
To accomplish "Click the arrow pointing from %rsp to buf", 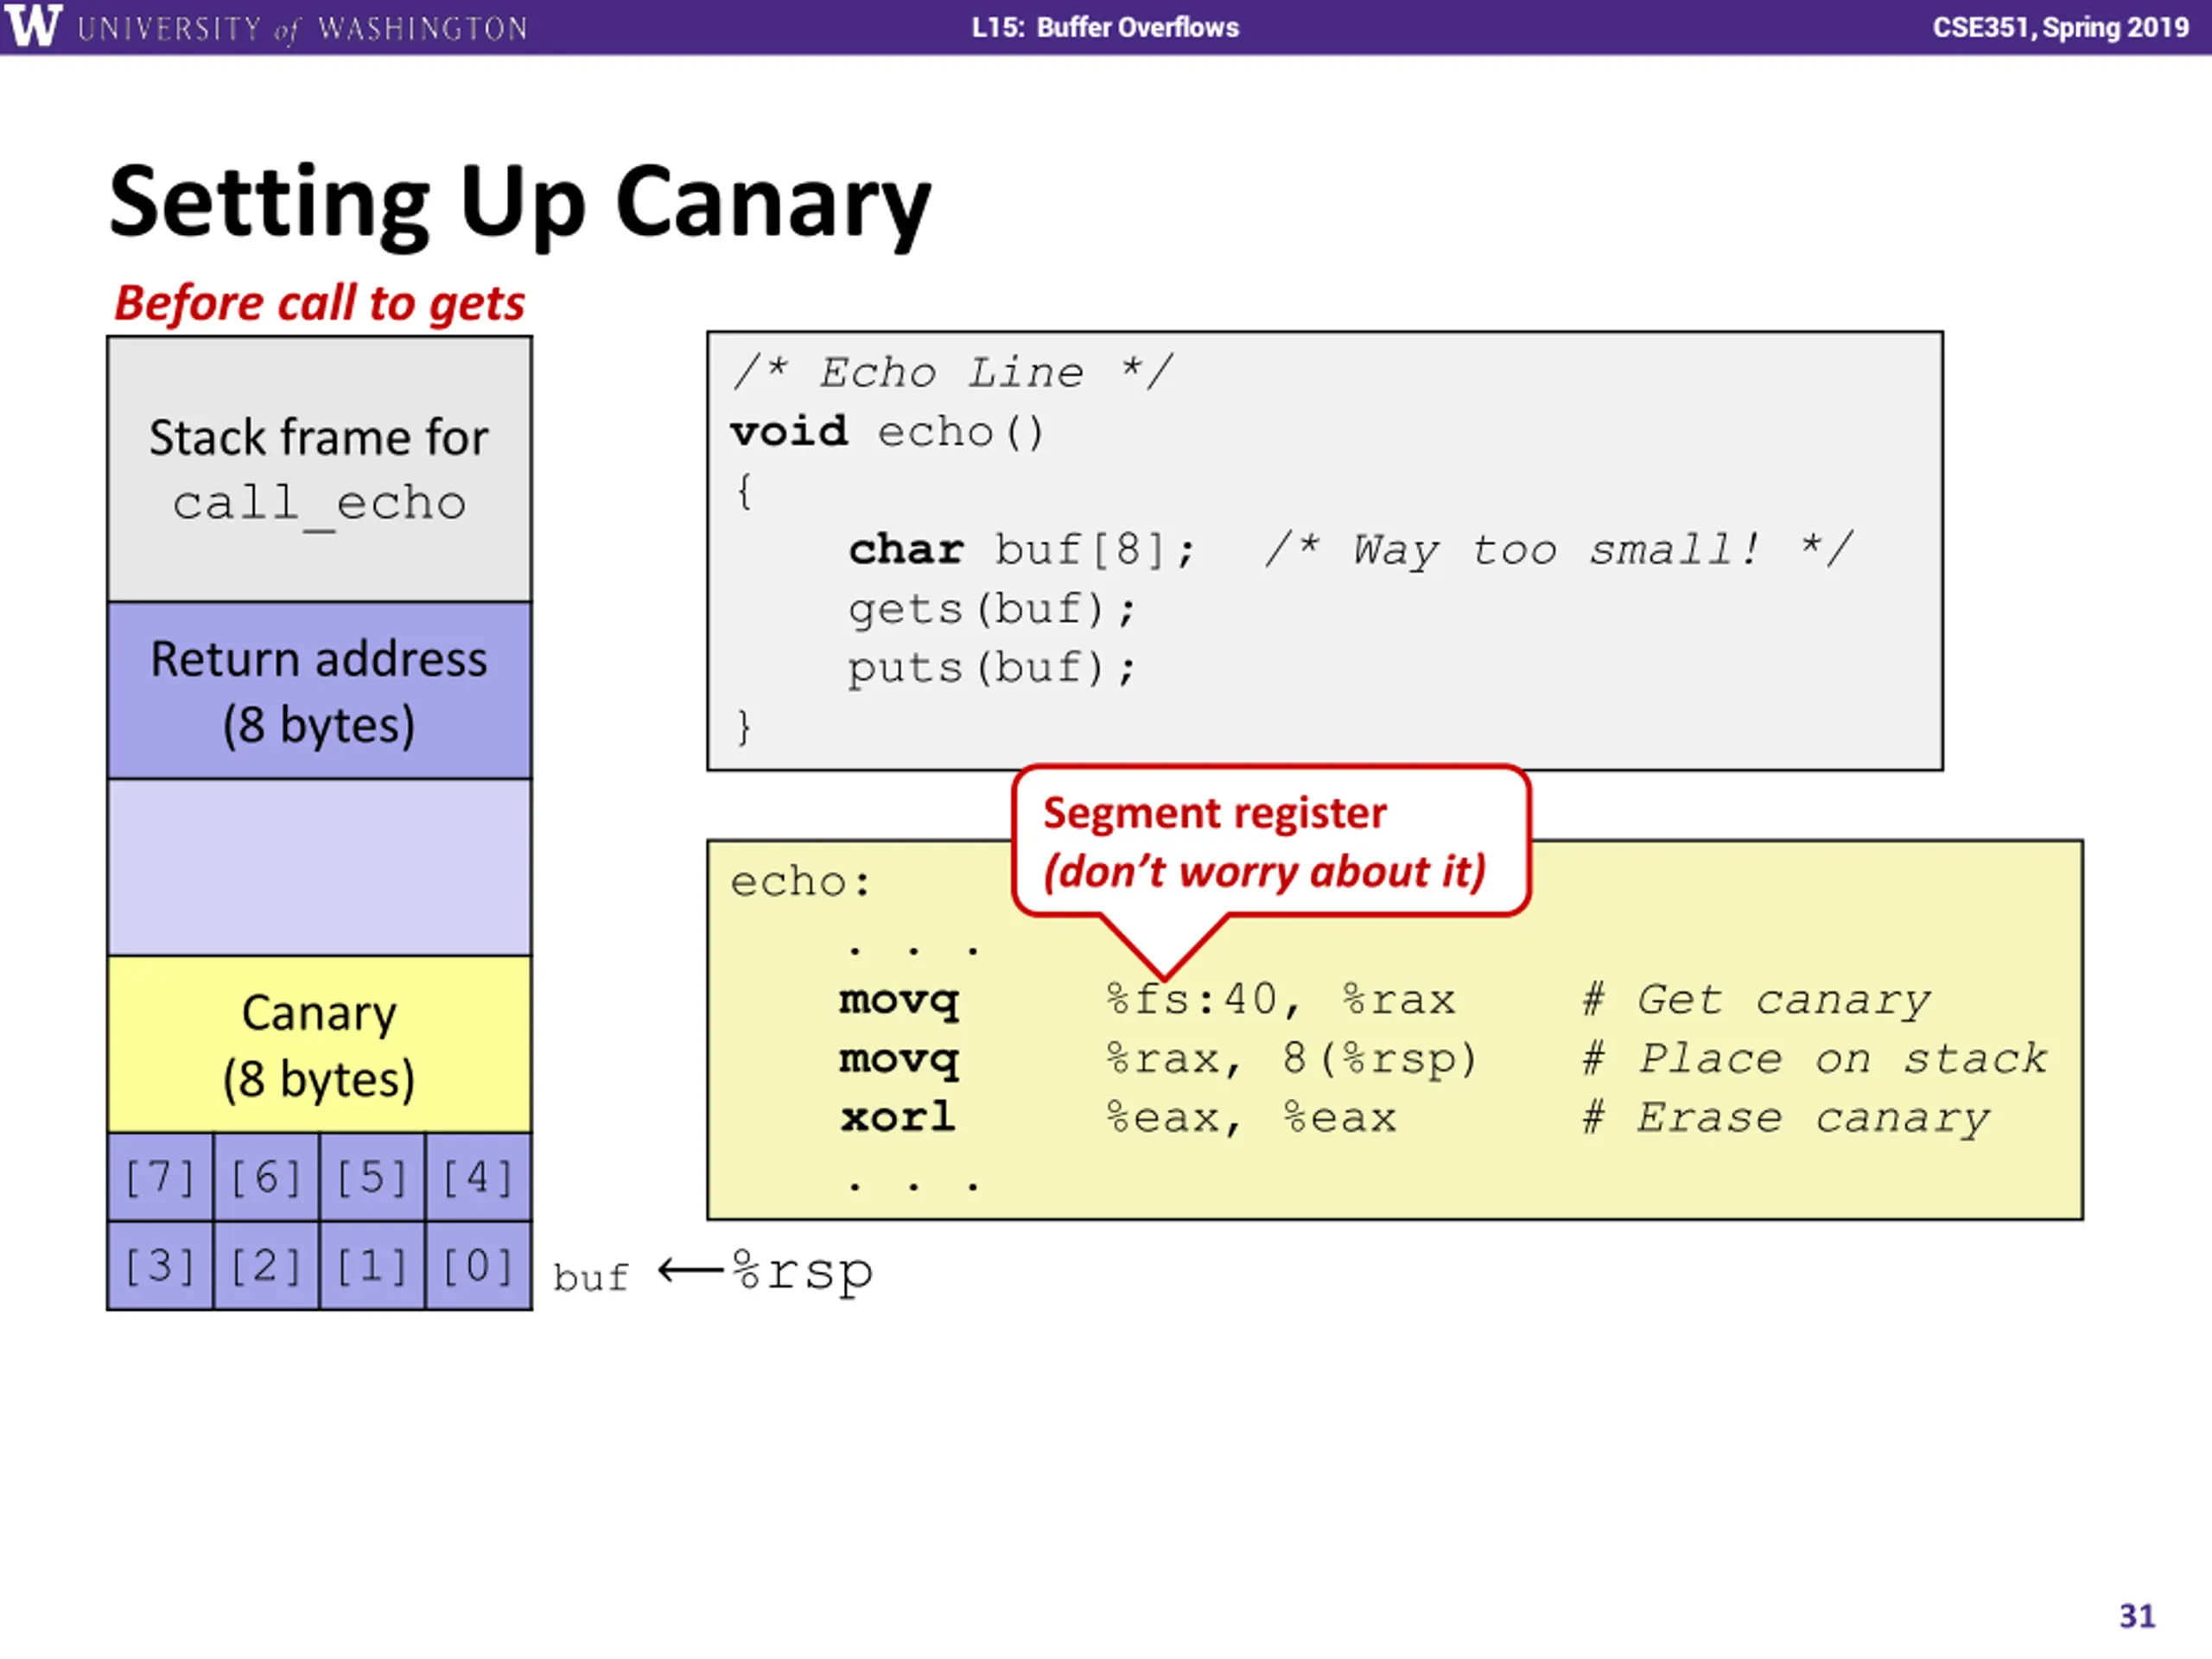I will pos(690,1271).
